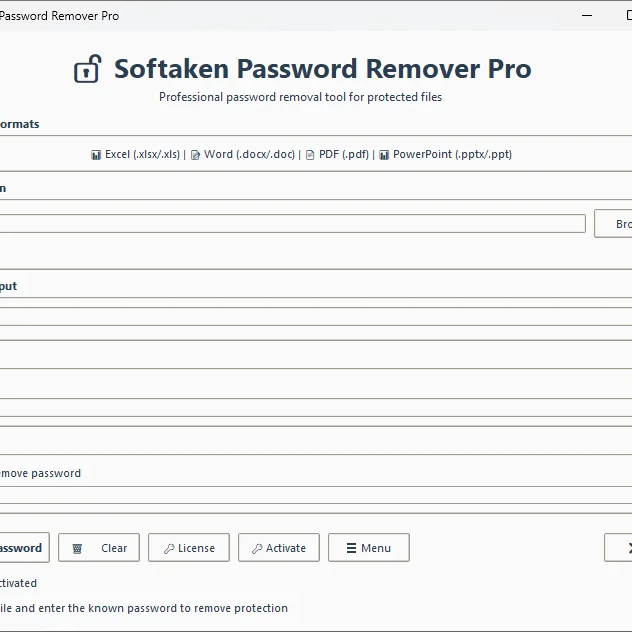Click the professional password removal tool subtitle
Image resolution: width=632 pixels, height=632 pixels.
300,97
